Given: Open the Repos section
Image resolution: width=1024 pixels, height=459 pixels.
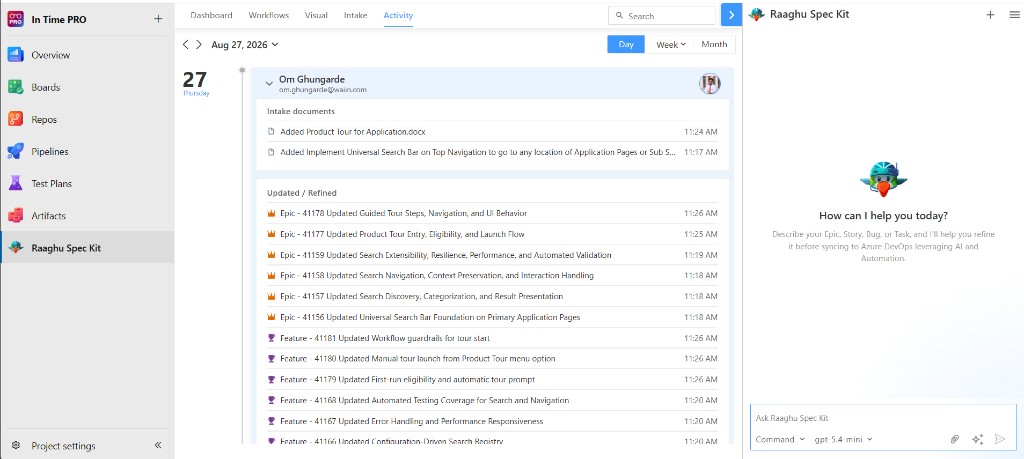Looking at the screenshot, I should click(x=87, y=119).
